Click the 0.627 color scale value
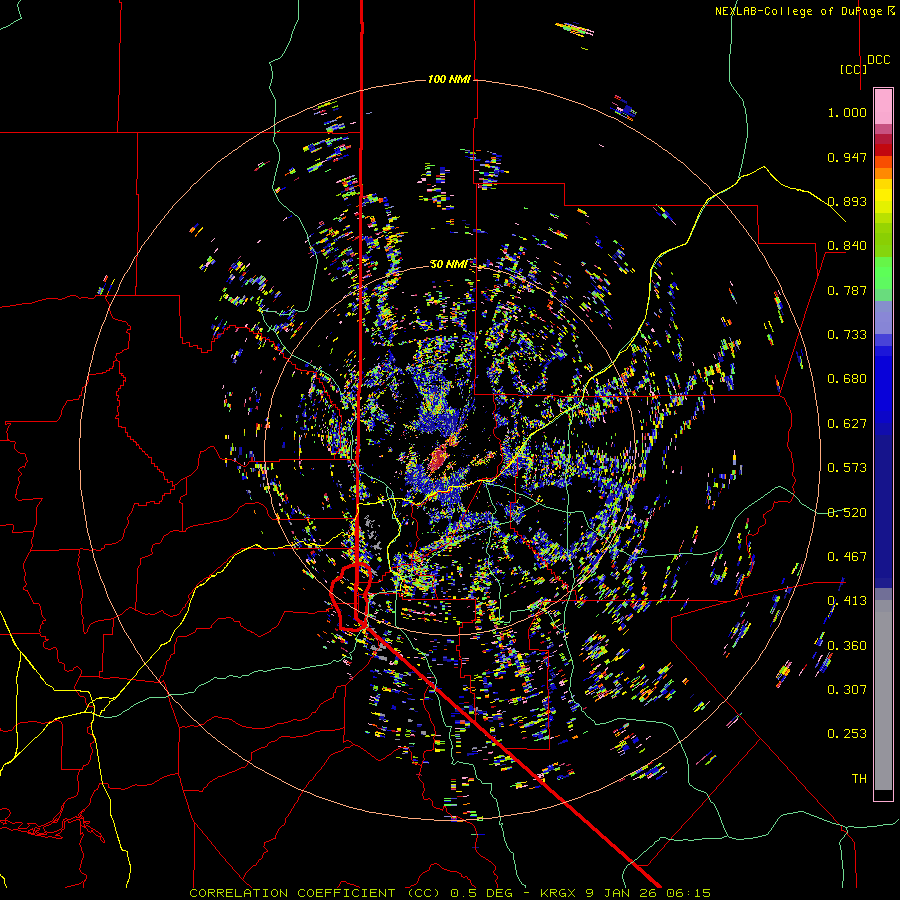Image resolution: width=900 pixels, height=900 pixels. click(847, 424)
